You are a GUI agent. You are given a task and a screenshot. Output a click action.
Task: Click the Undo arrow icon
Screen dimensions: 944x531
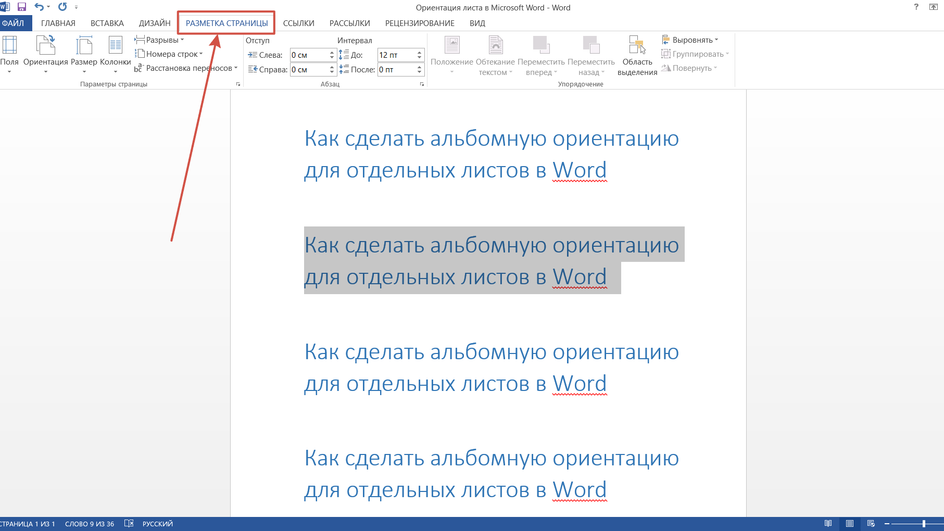pos(39,7)
